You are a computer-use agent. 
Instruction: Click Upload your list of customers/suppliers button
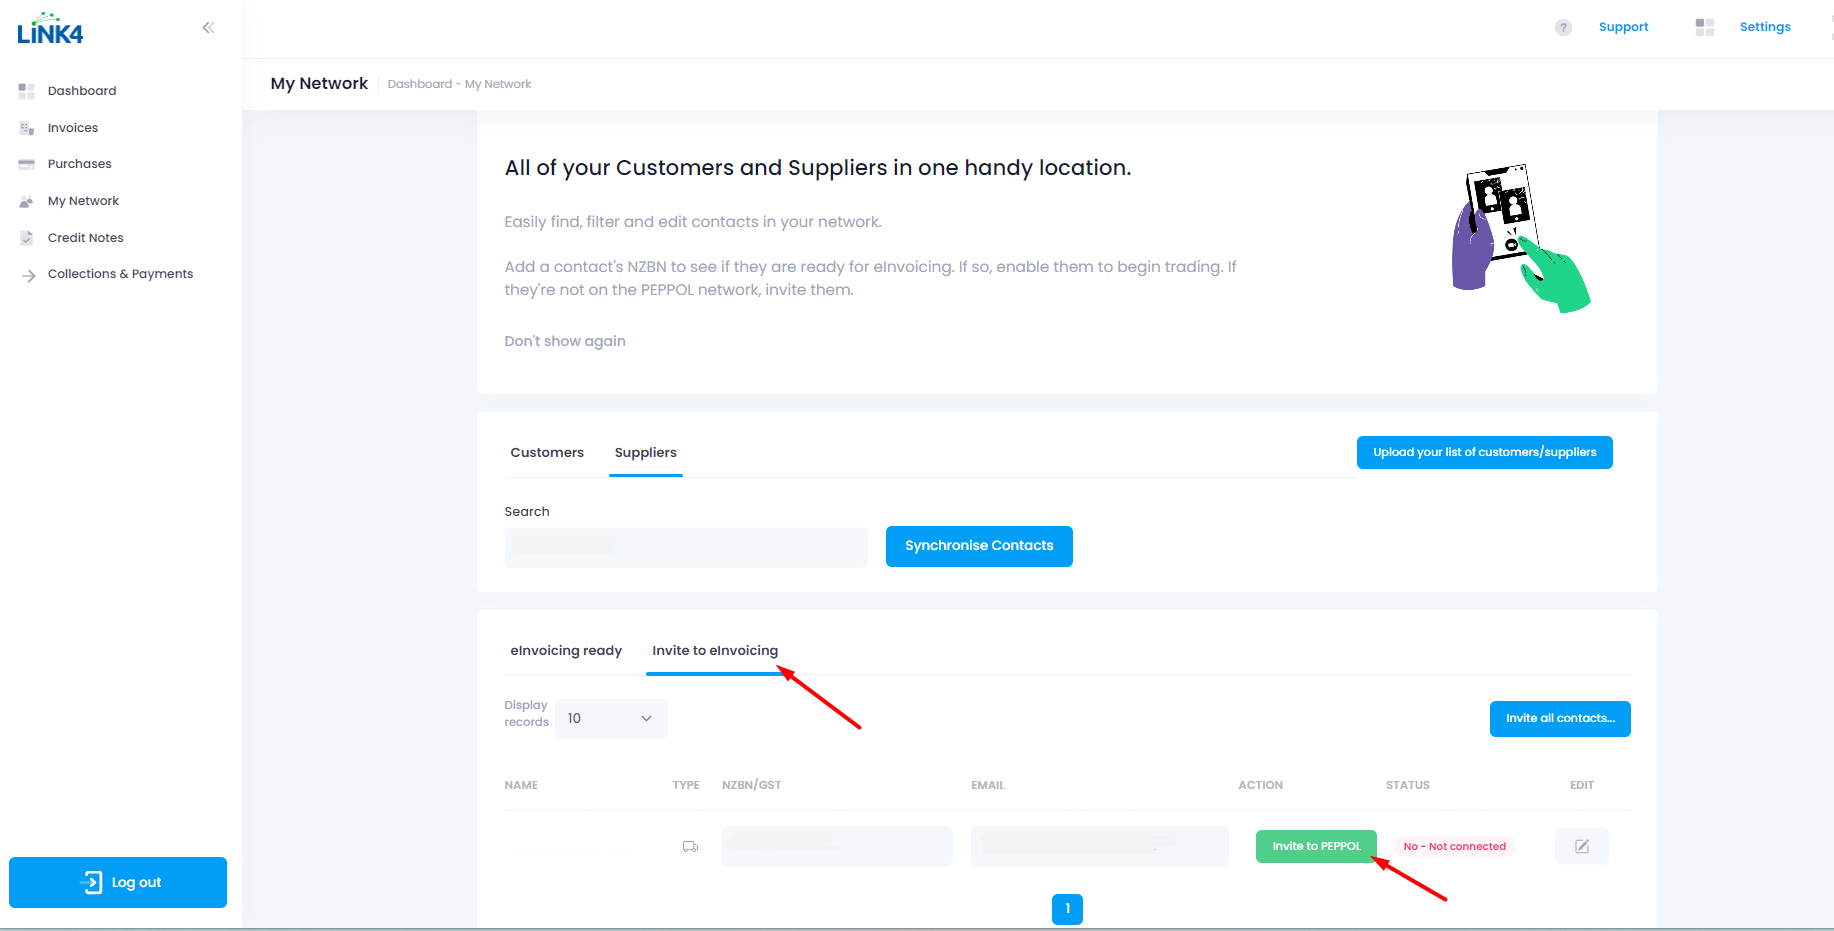[x=1485, y=453]
